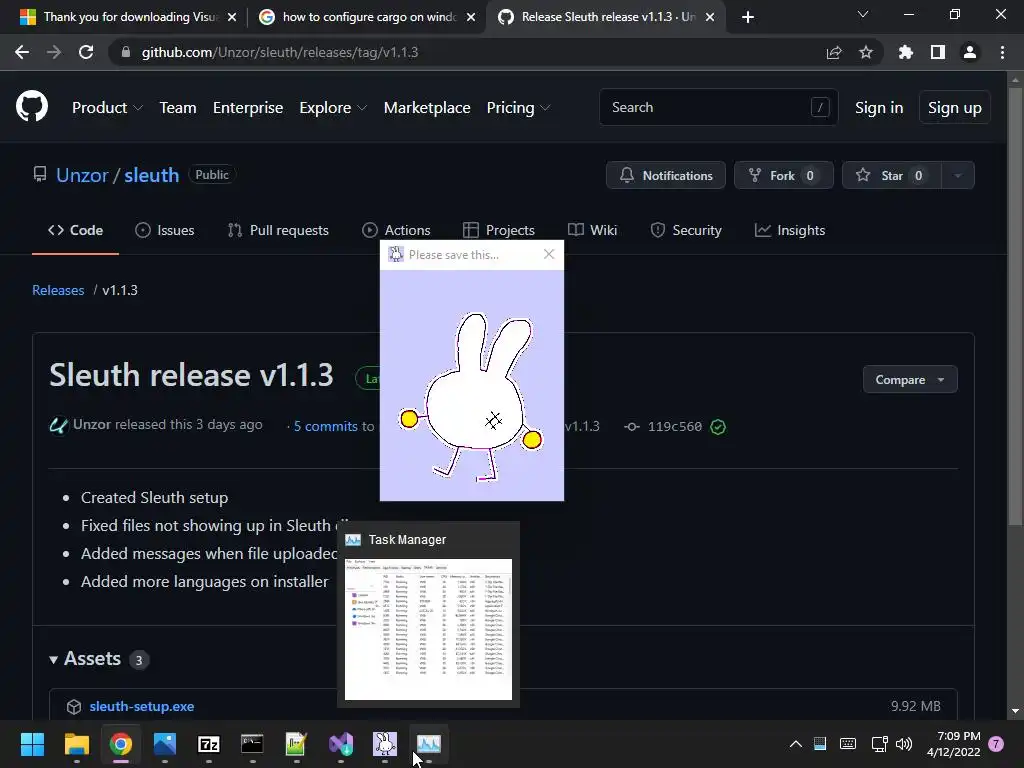Open a new browser tab
The height and width of the screenshot is (768, 1024).
coord(748,17)
